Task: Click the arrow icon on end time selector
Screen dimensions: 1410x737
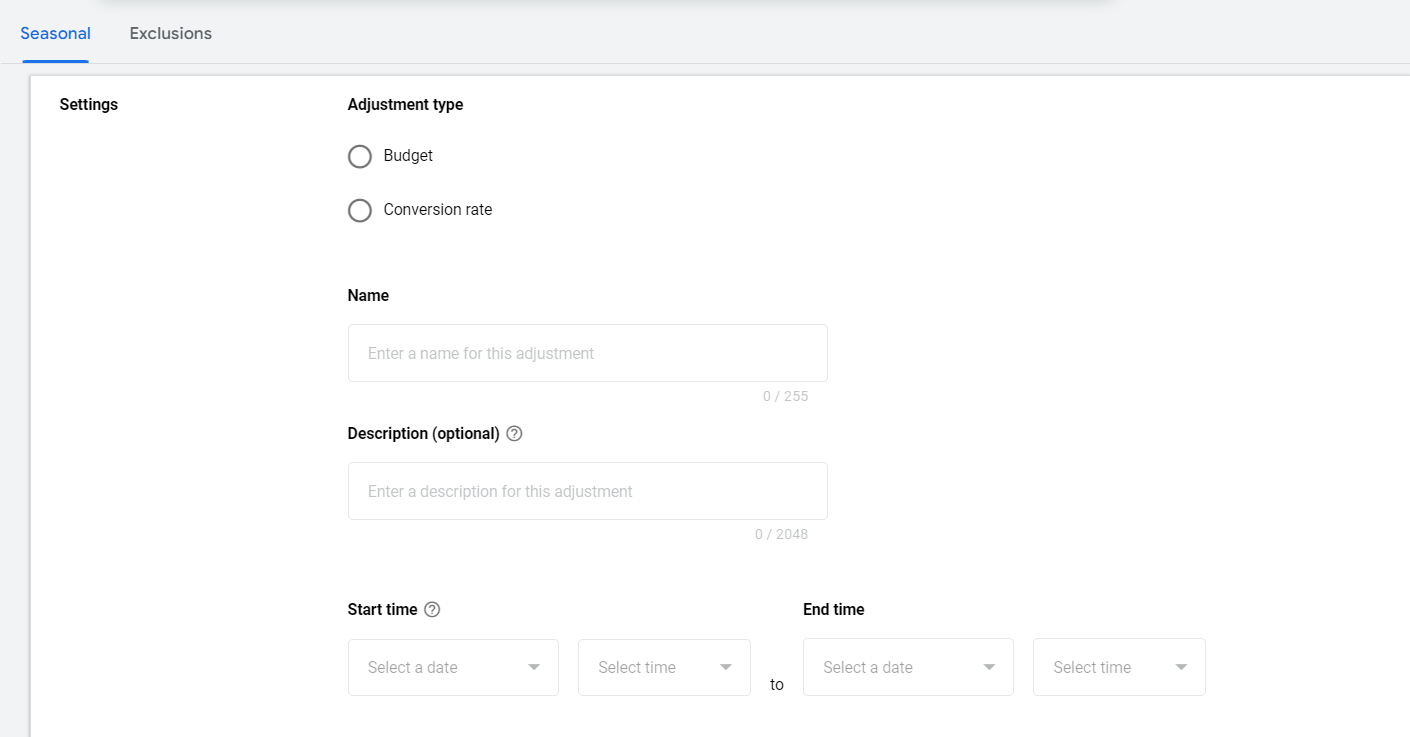Action: point(1181,667)
